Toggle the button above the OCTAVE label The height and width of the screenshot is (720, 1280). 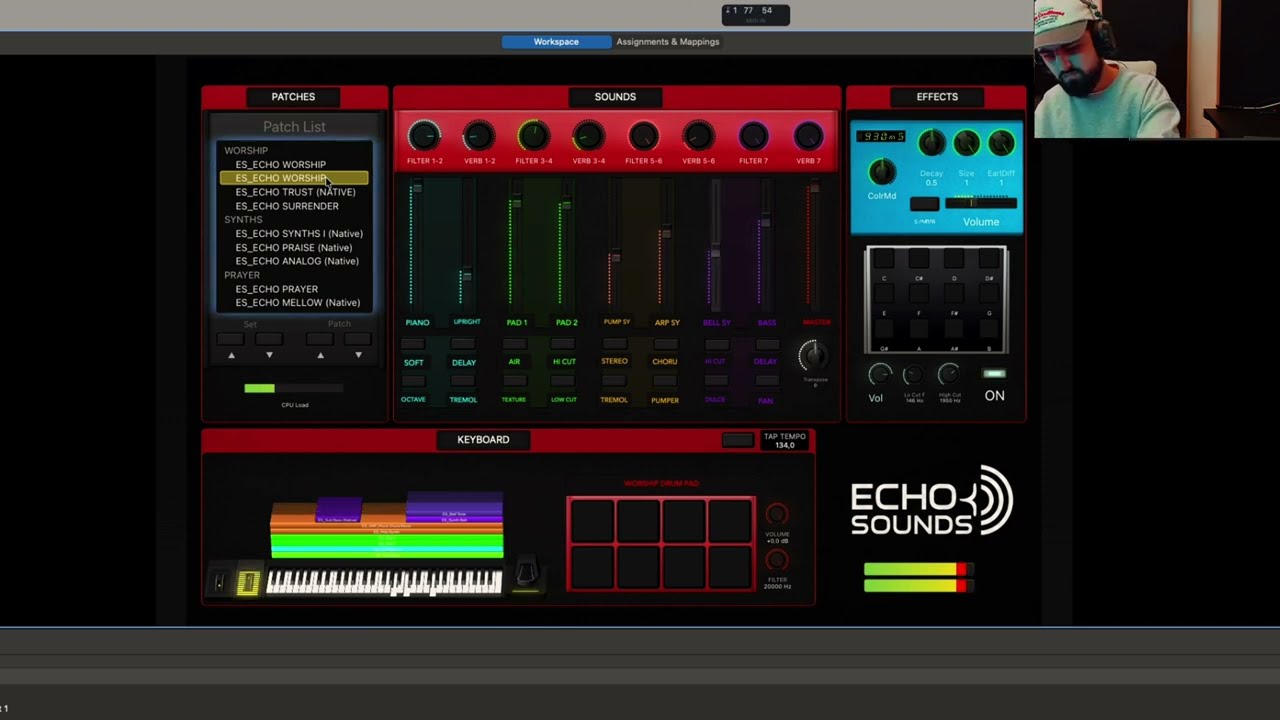tap(413, 381)
